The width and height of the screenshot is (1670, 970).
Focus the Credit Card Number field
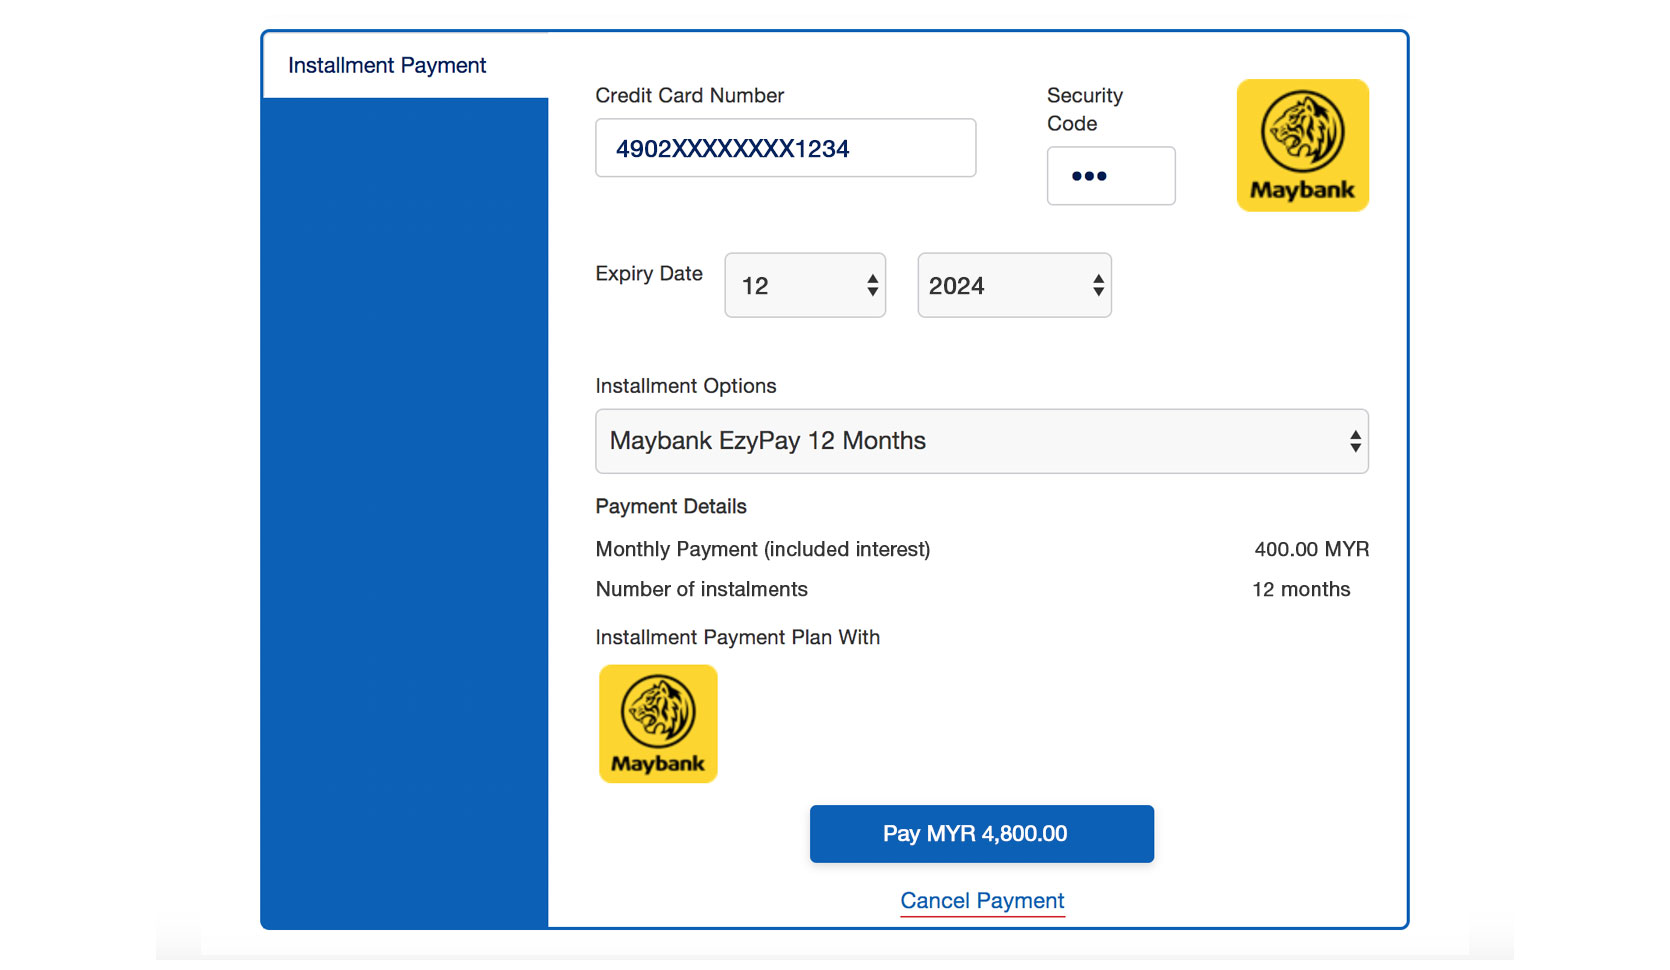[x=786, y=148]
